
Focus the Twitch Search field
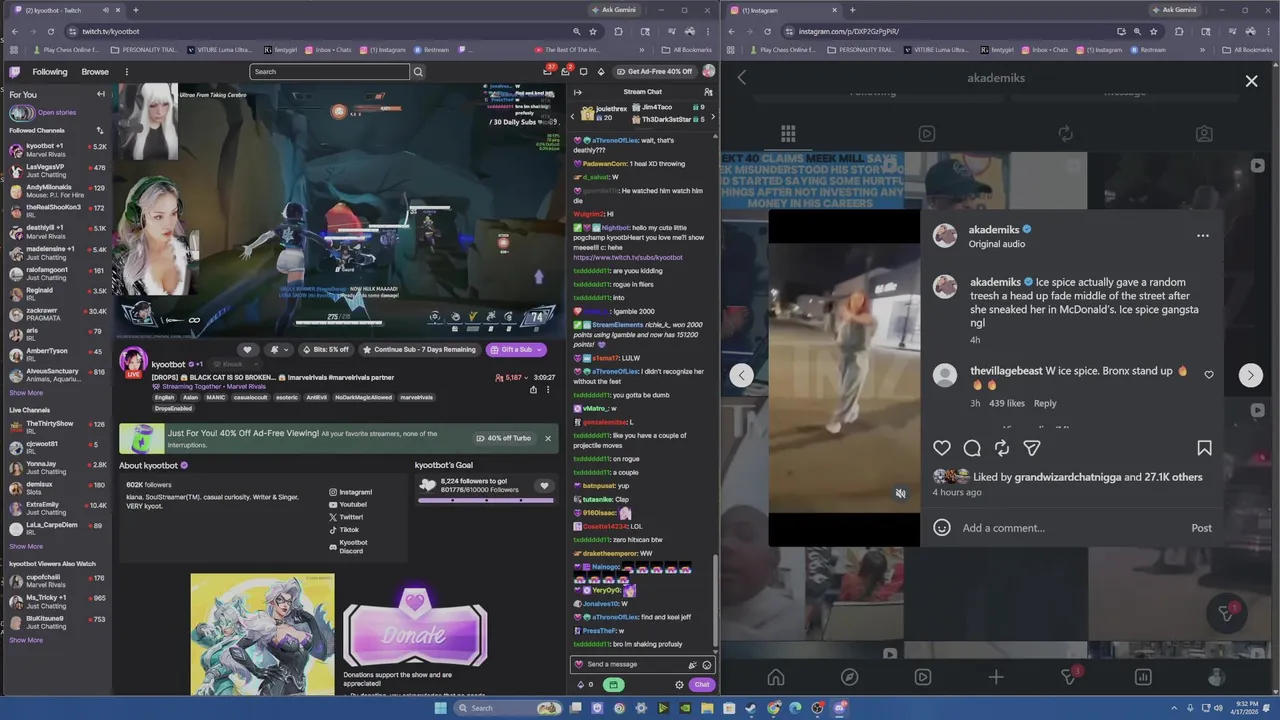[329, 72]
